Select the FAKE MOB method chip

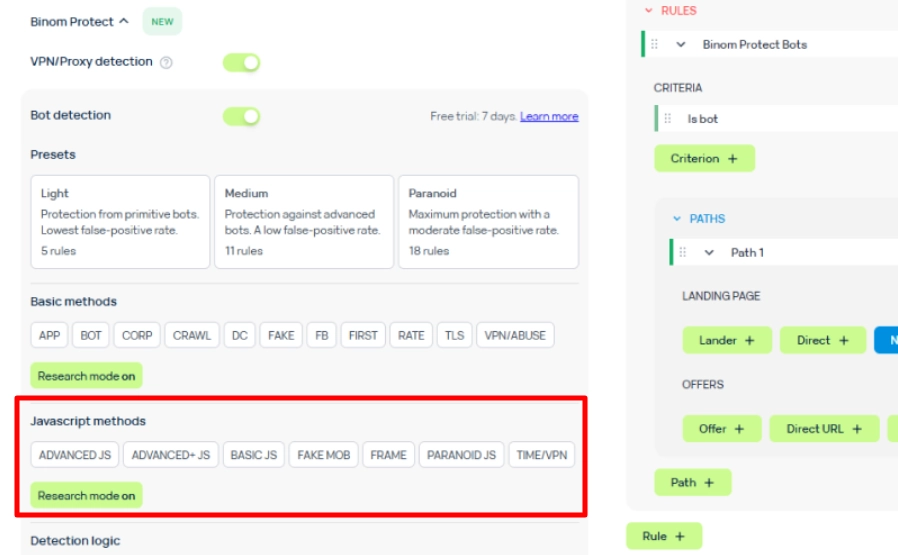coord(324,455)
